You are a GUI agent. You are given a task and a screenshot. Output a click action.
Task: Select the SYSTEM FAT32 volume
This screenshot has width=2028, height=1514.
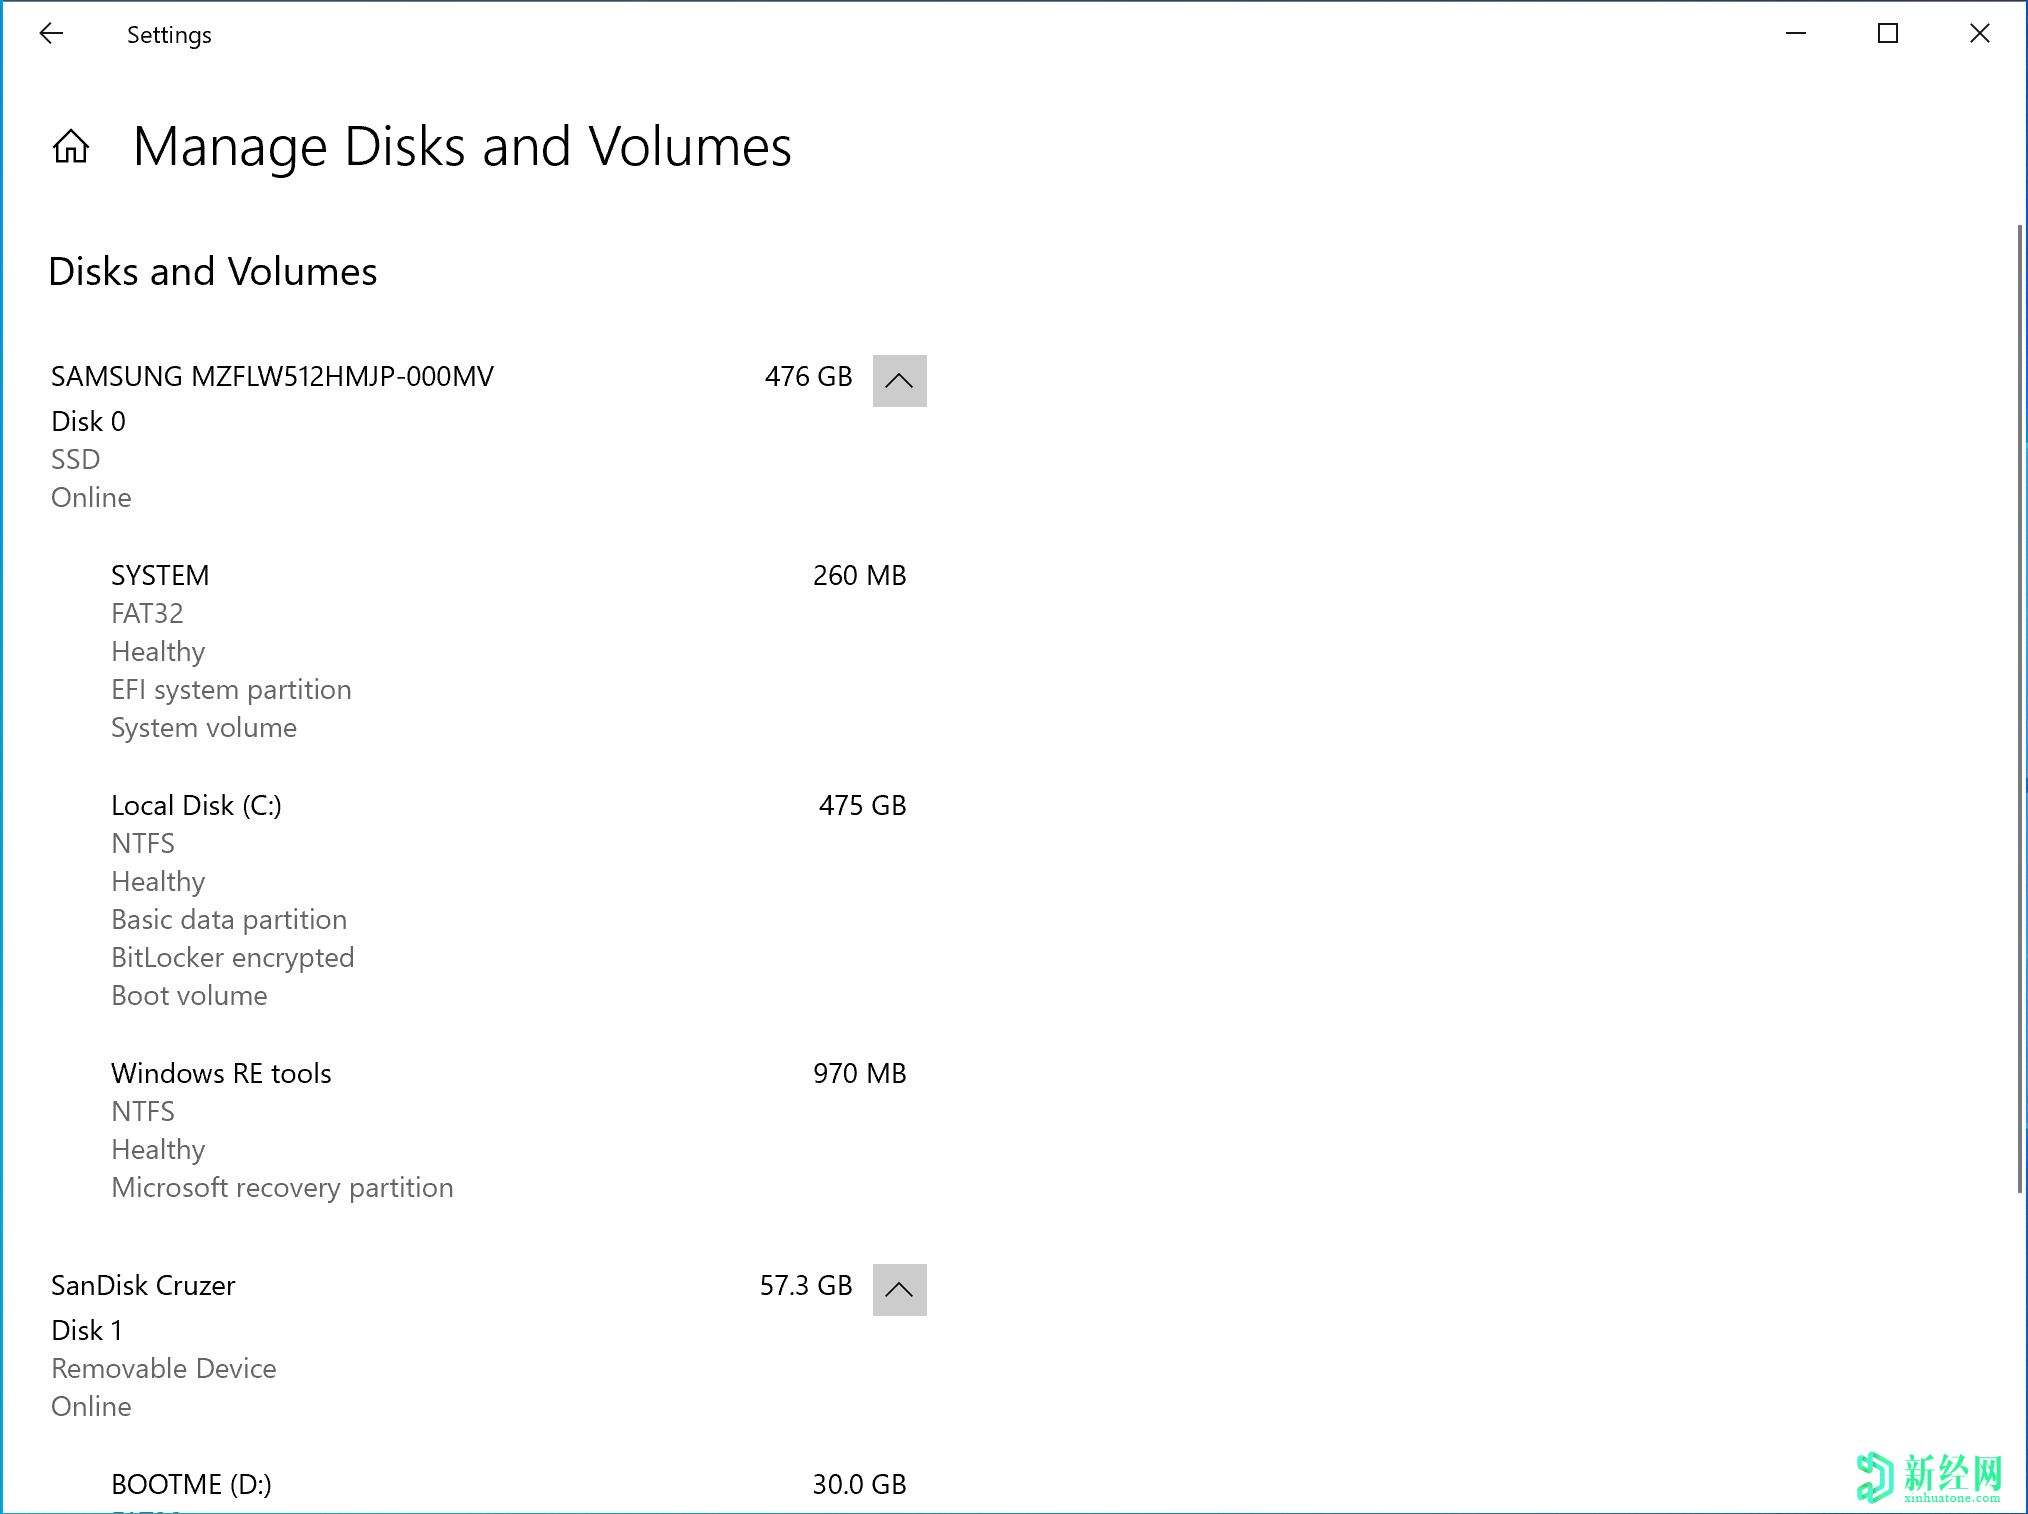(x=160, y=576)
